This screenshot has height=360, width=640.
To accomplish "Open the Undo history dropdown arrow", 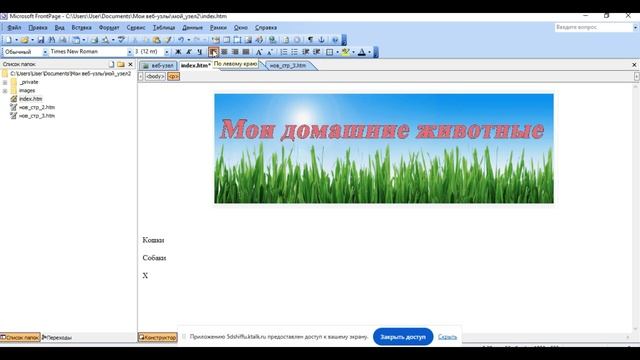I will (189, 40).
